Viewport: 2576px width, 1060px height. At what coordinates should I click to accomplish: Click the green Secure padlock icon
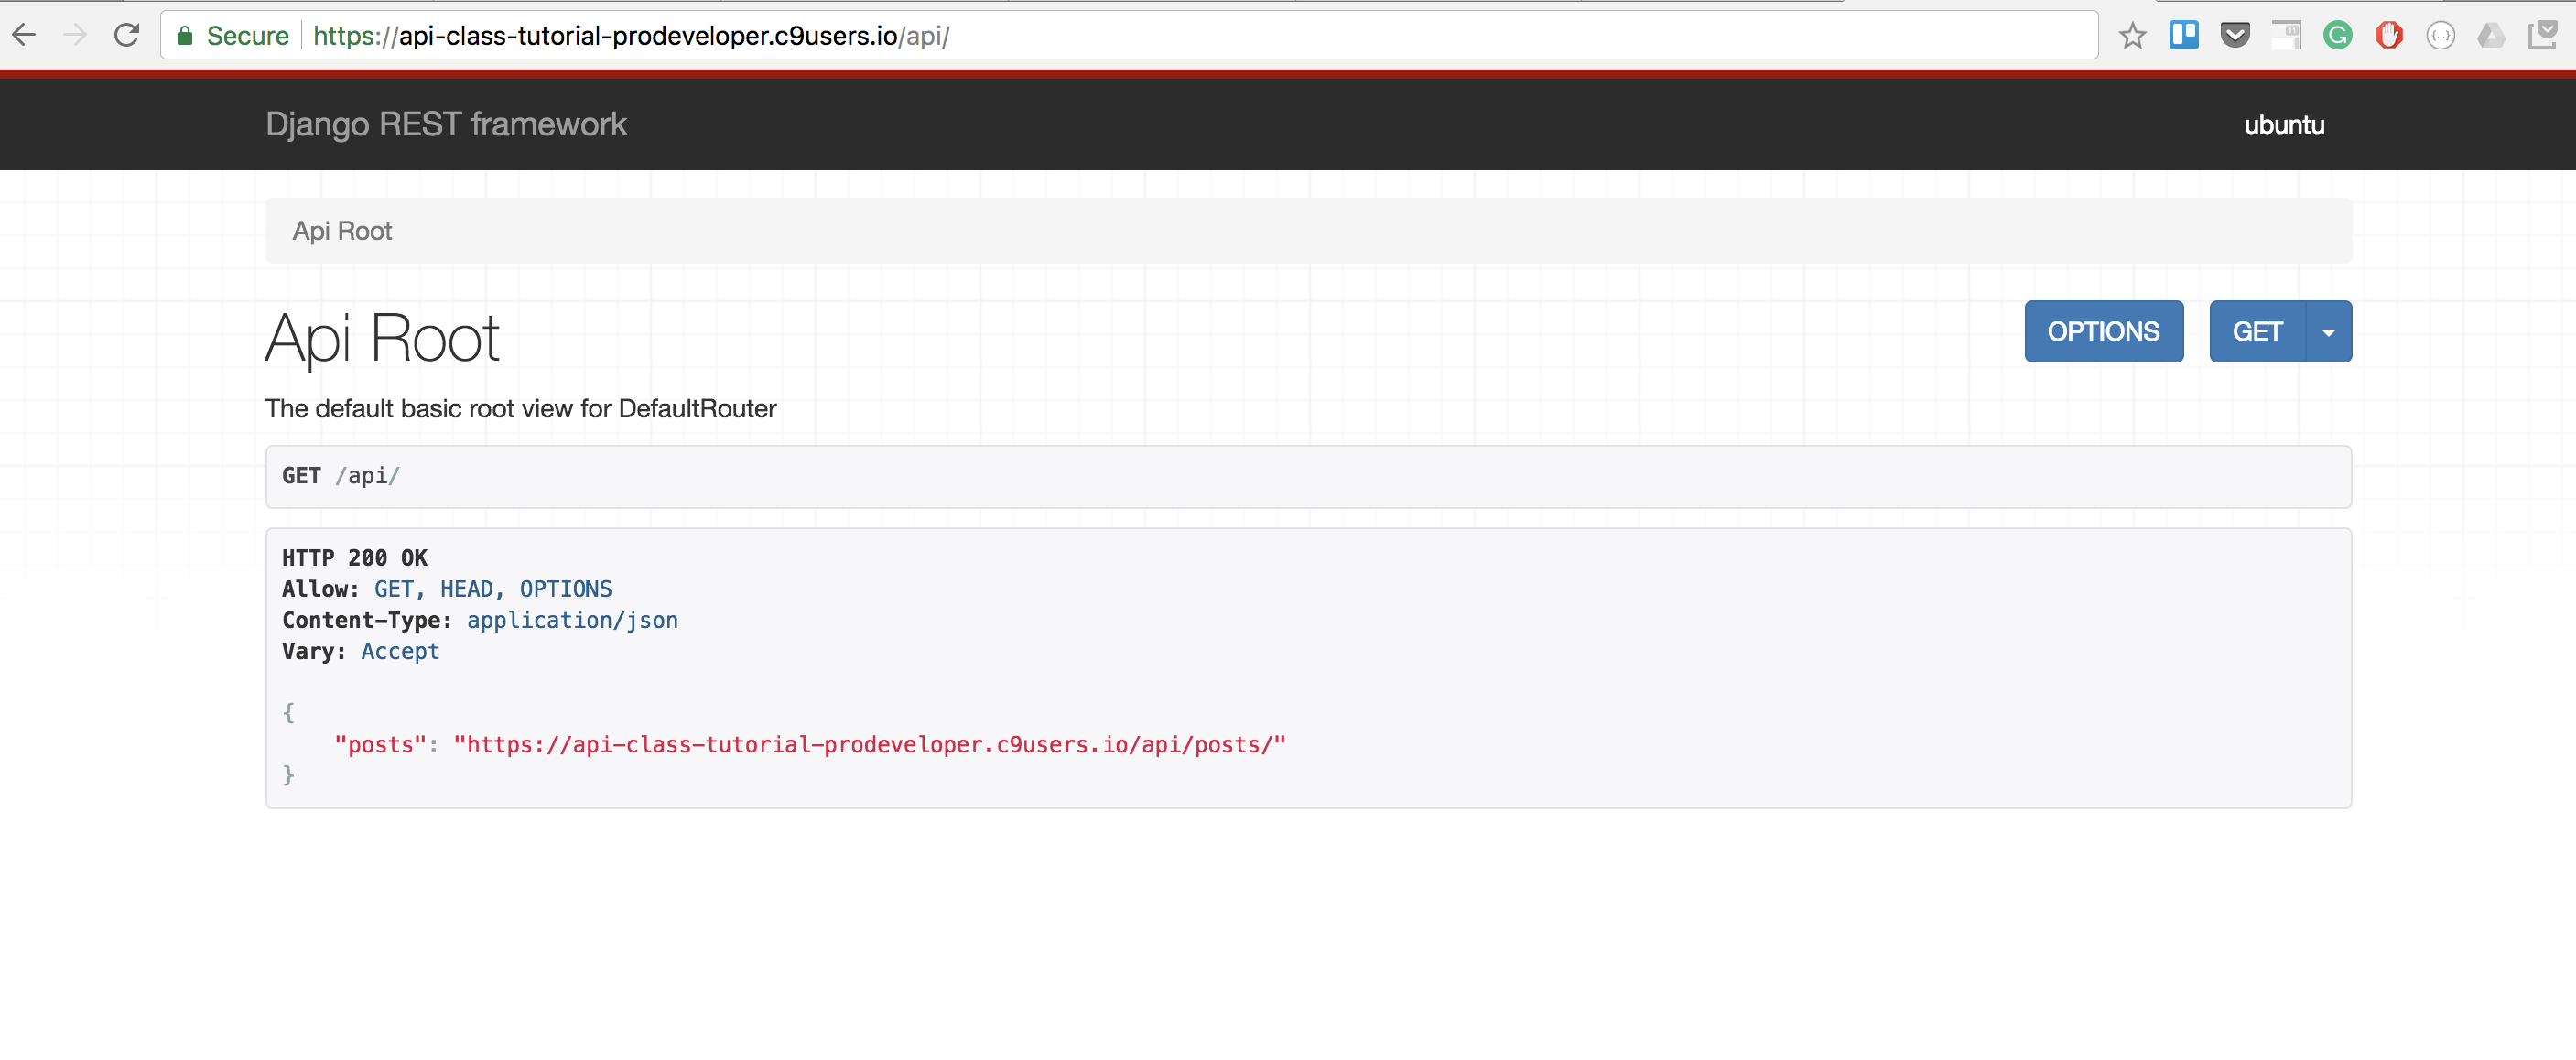point(185,36)
